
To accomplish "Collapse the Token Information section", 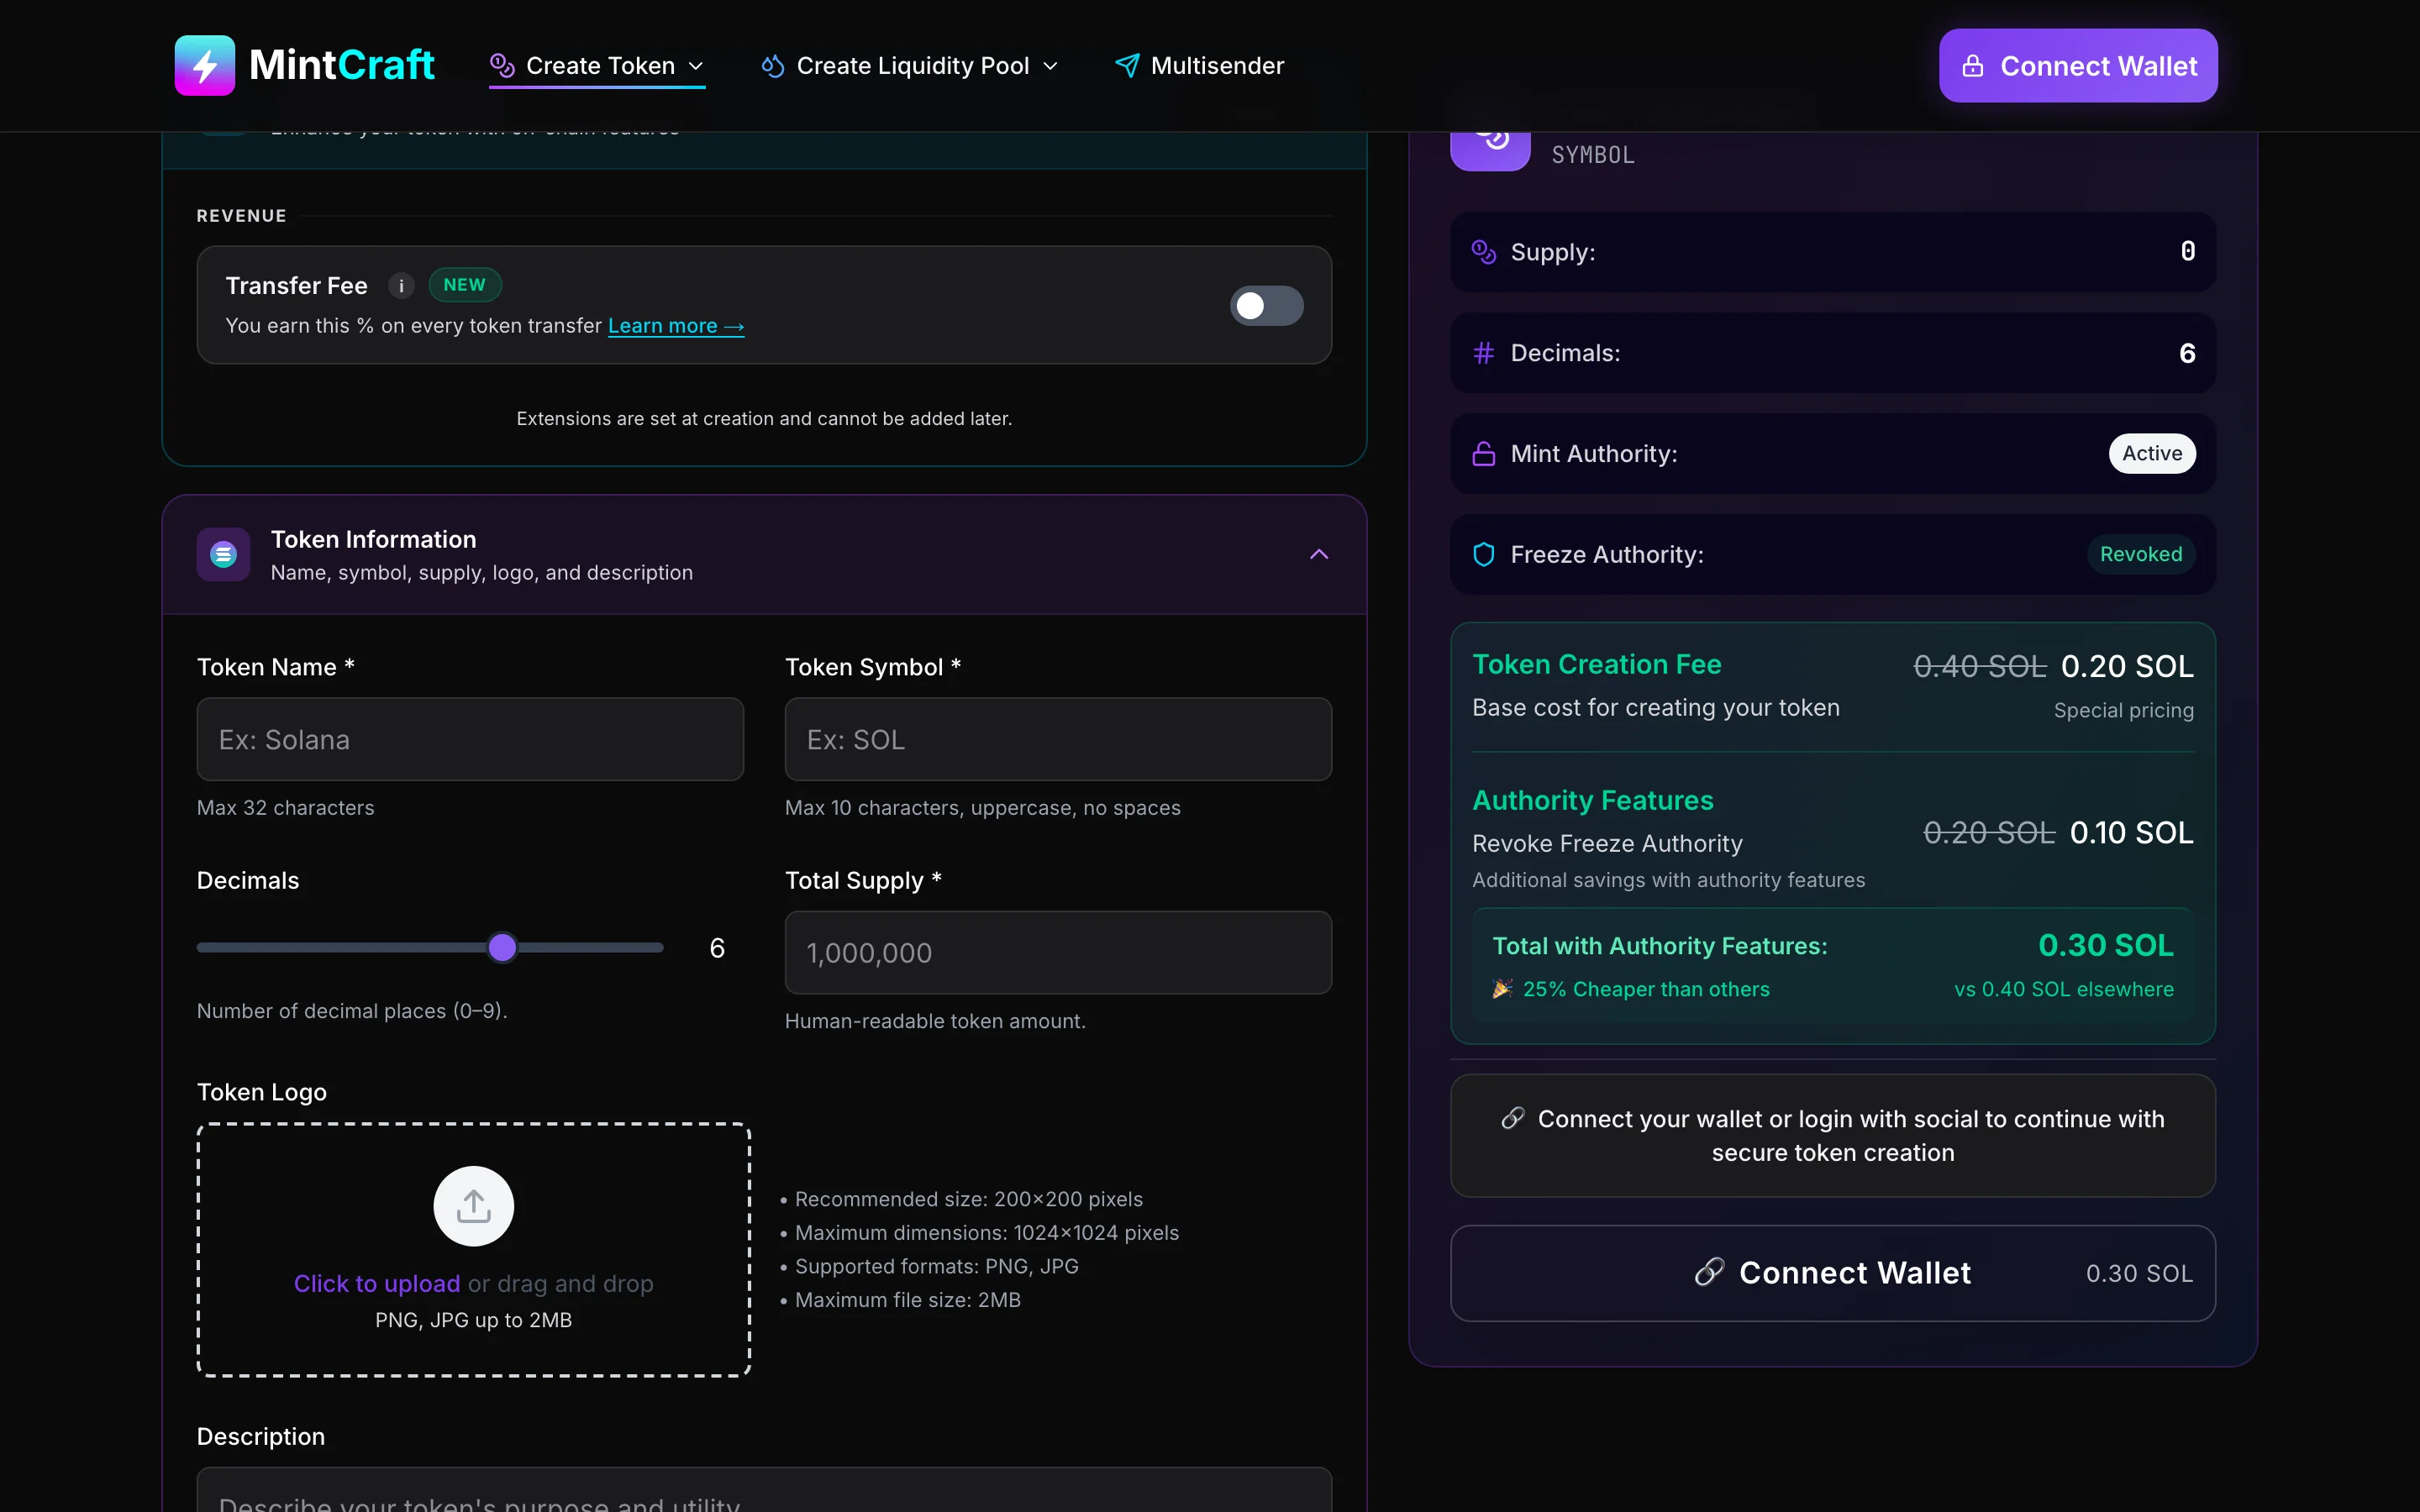I will (1318, 554).
